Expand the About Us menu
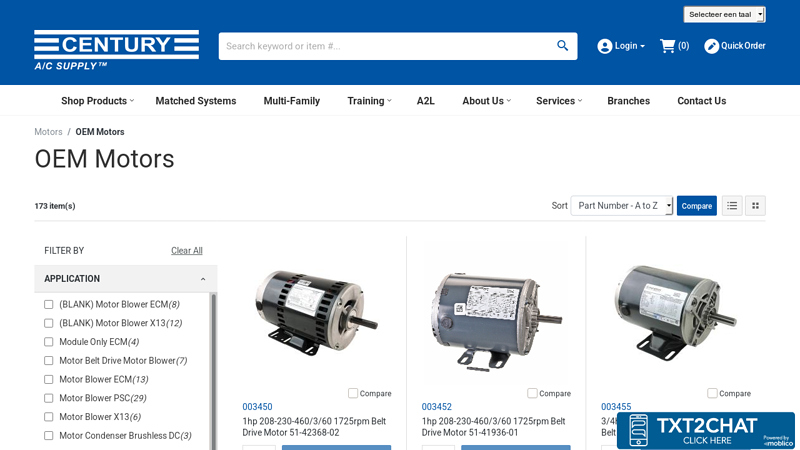Viewport: 800px width, 450px height. click(486, 101)
